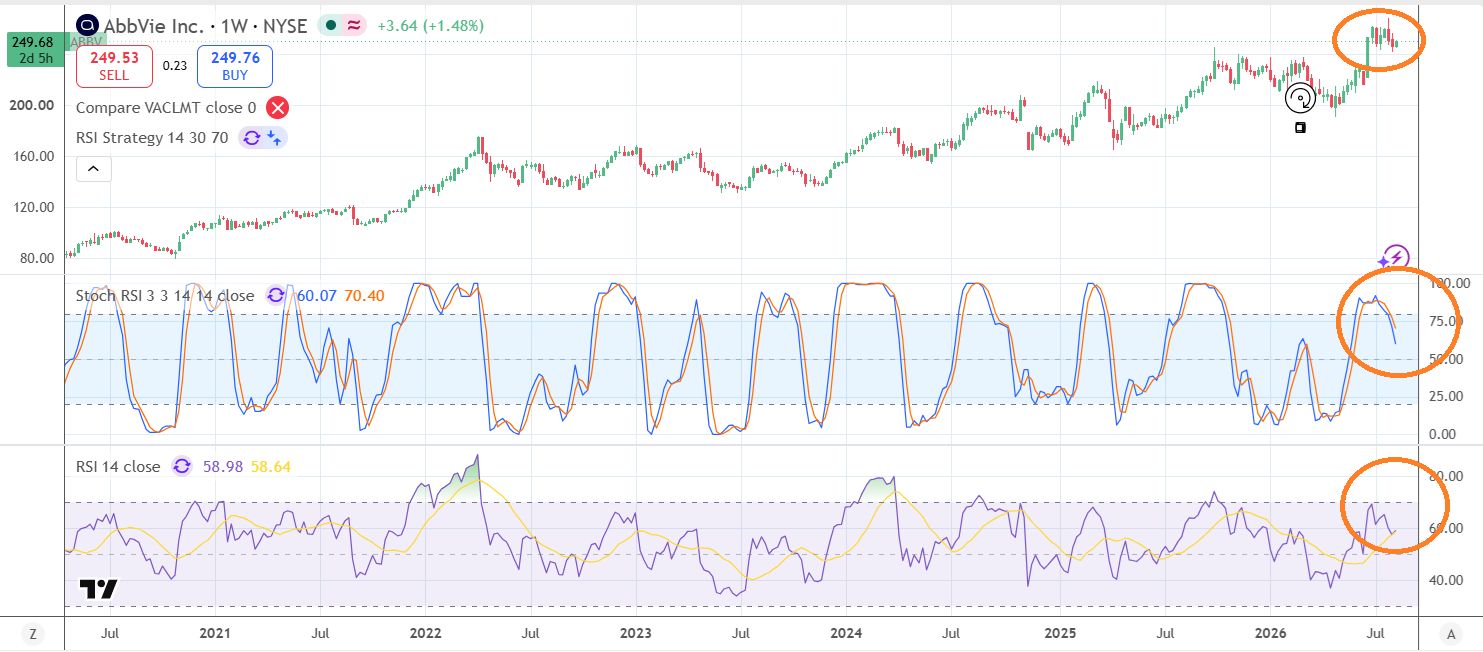Select the Compare VACLMT close 0 legend

point(166,108)
